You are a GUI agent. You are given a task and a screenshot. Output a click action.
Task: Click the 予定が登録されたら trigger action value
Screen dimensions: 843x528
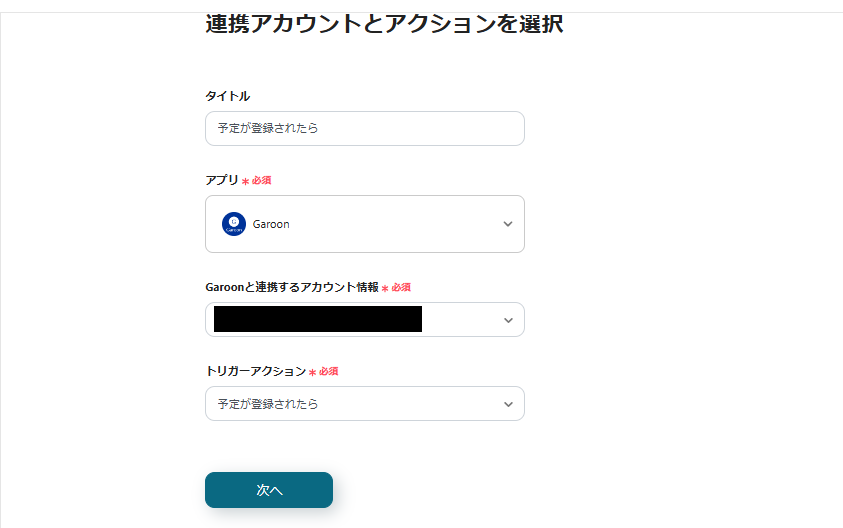[x=268, y=404]
